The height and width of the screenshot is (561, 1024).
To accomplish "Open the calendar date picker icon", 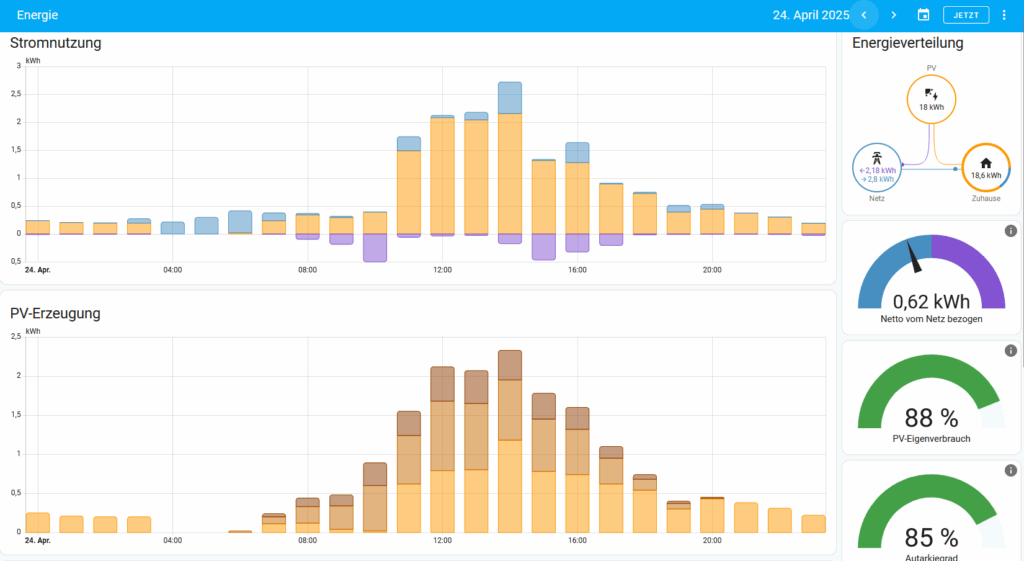I will point(923,15).
